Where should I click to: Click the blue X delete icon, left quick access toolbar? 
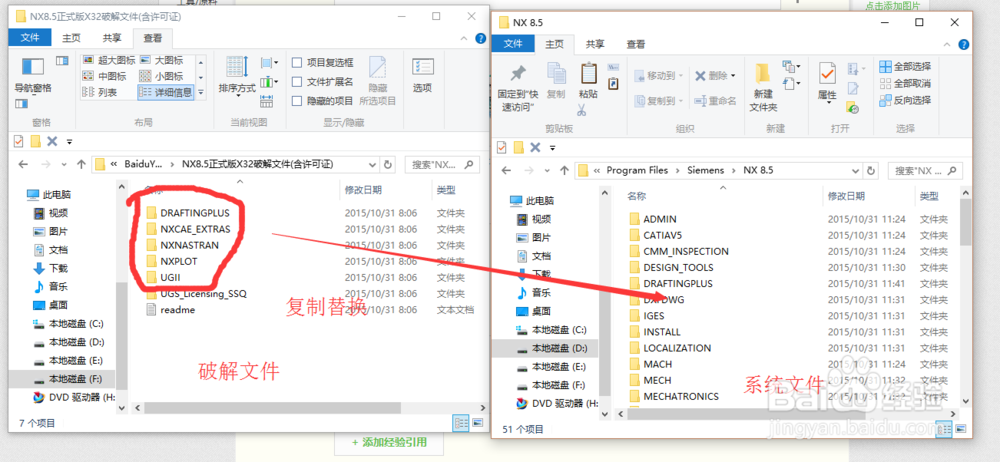[52, 141]
